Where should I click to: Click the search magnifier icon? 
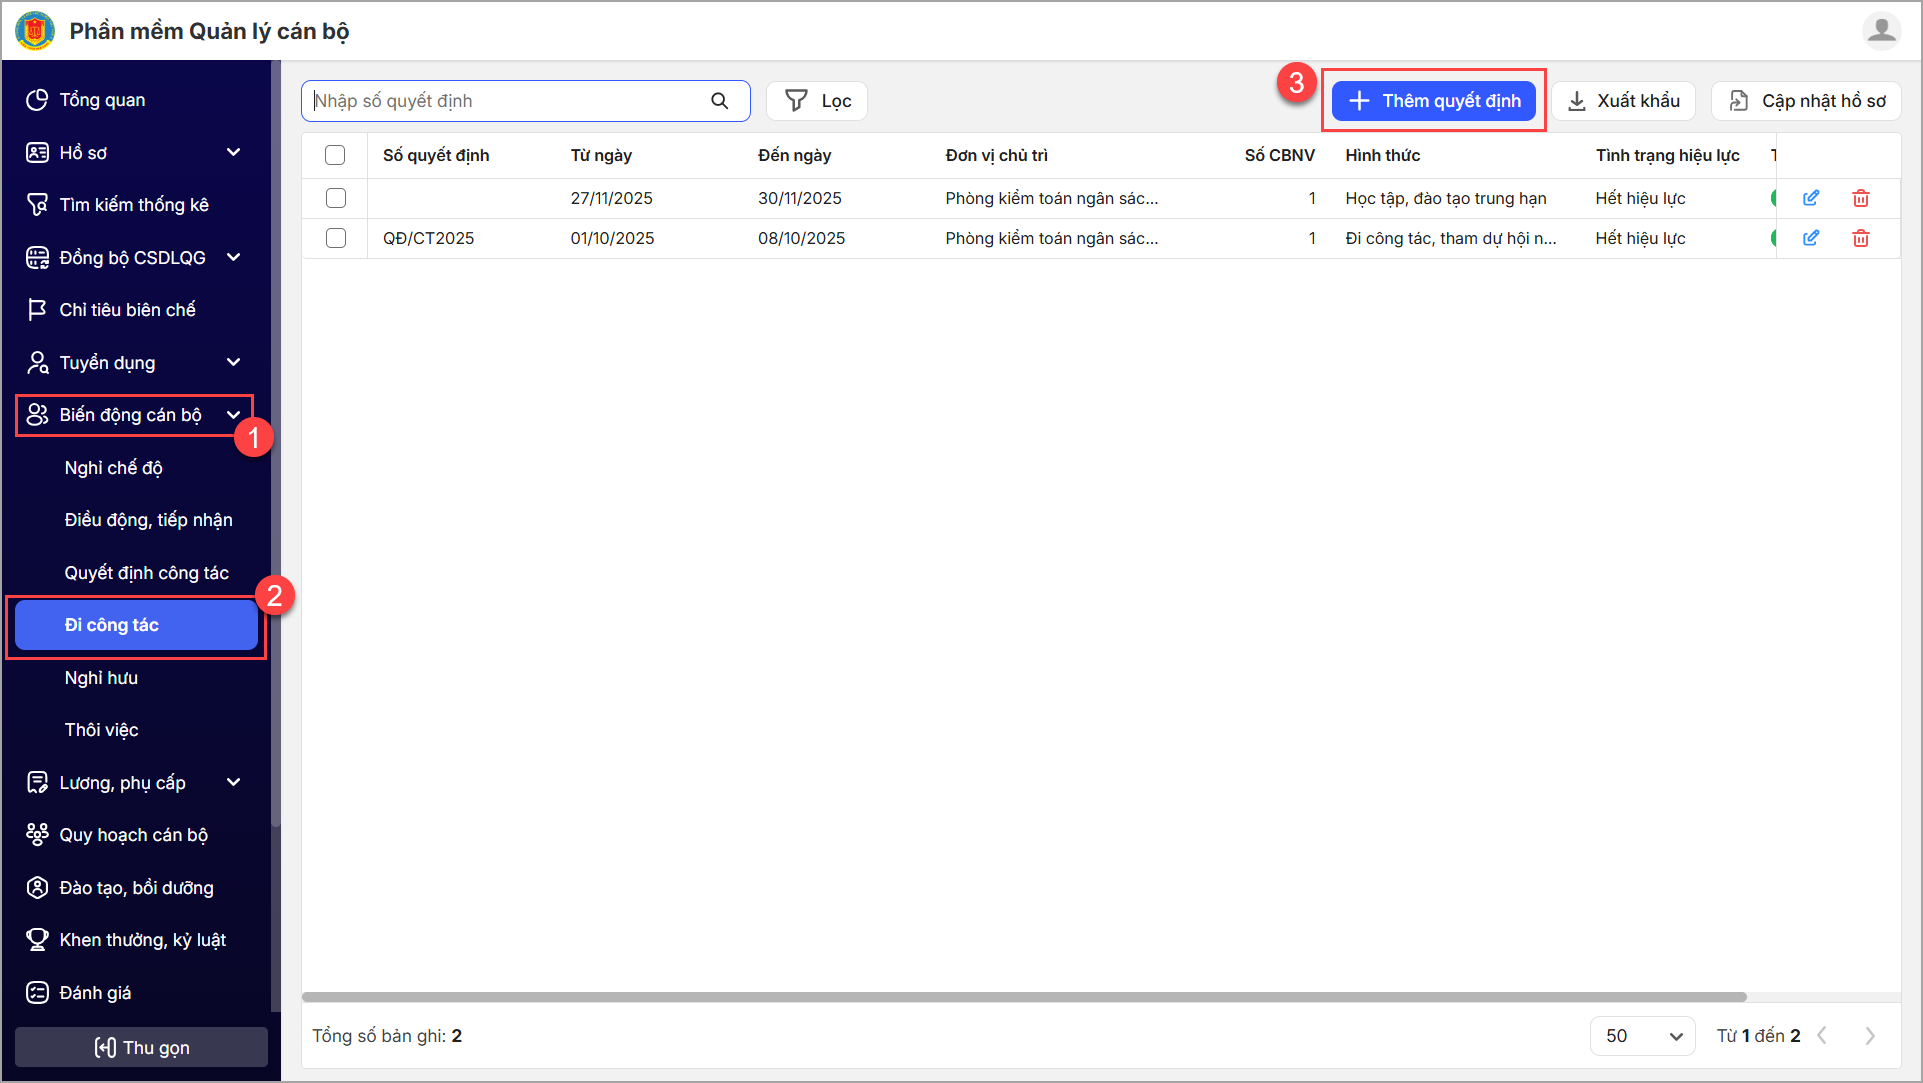tap(719, 101)
